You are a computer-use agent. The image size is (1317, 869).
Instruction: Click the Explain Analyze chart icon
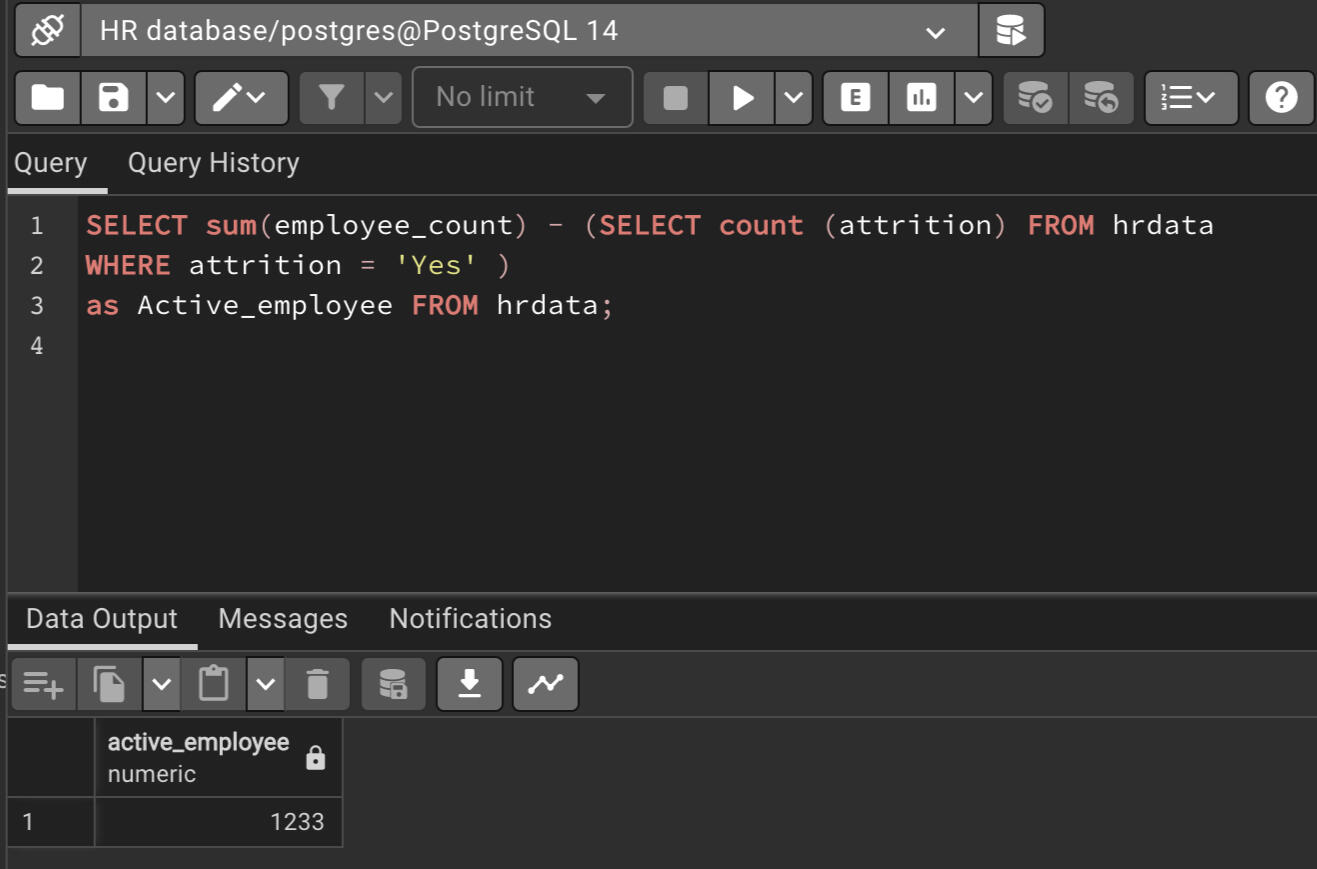click(921, 97)
